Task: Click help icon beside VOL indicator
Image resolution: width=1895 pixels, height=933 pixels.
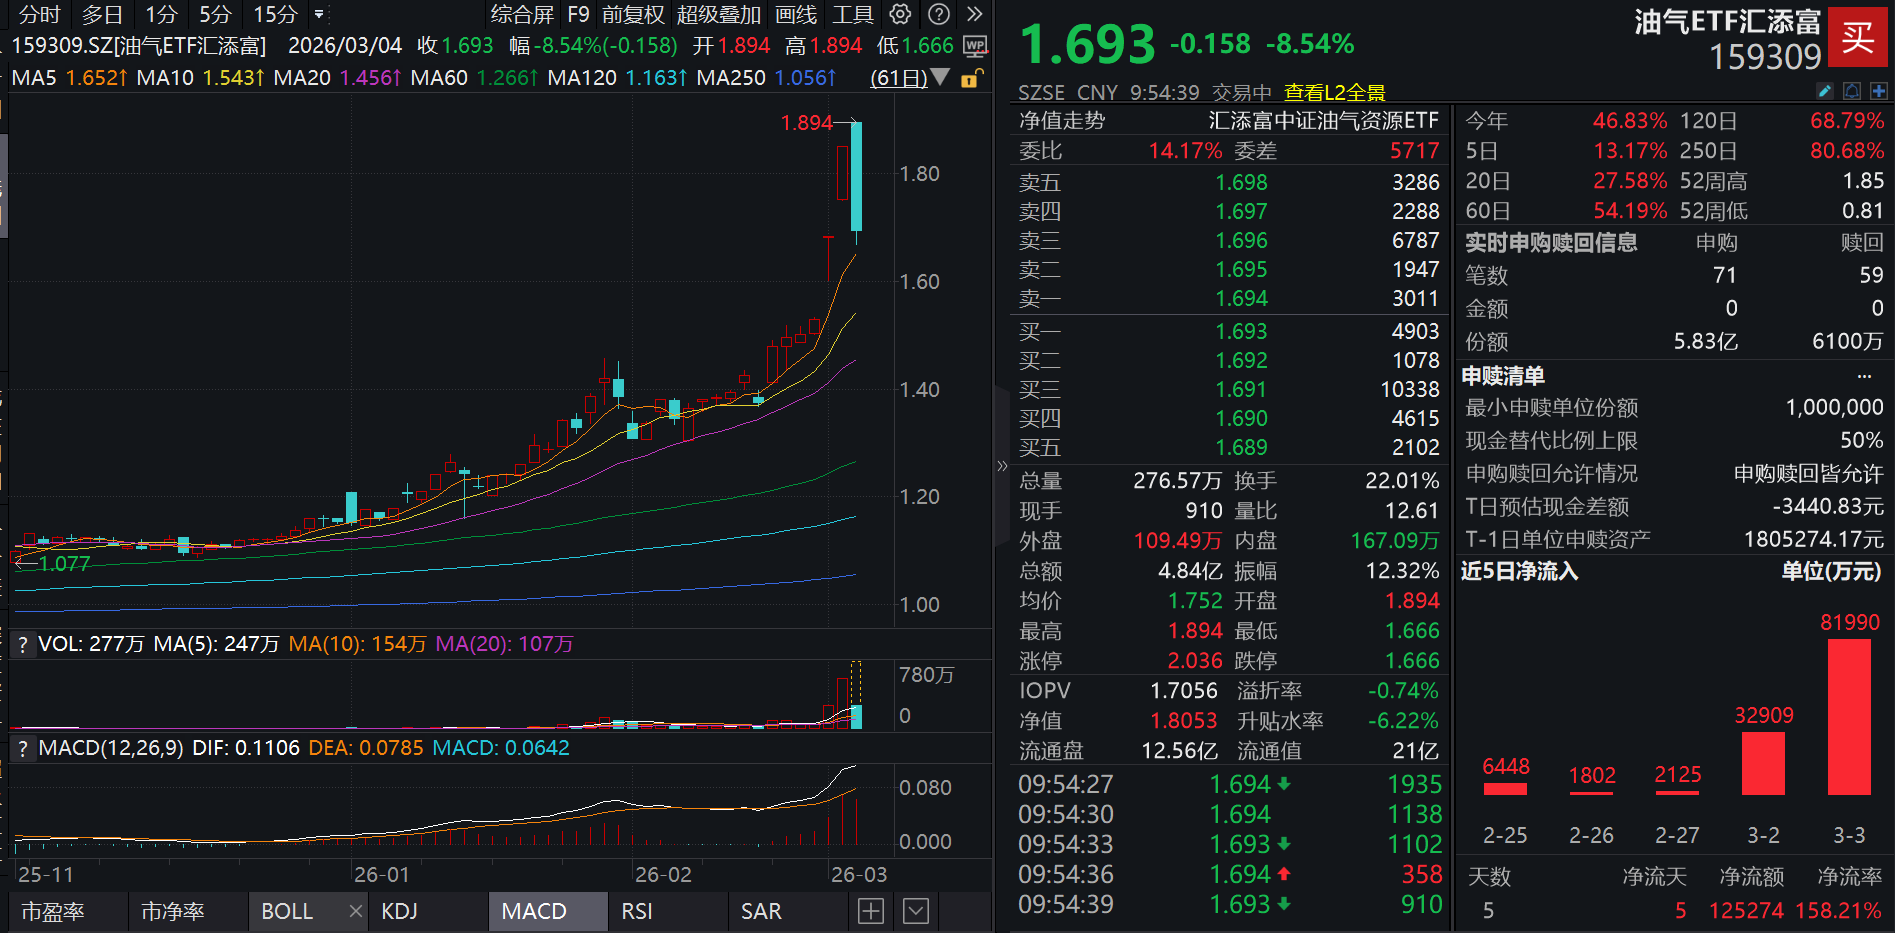Action: tap(22, 645)
